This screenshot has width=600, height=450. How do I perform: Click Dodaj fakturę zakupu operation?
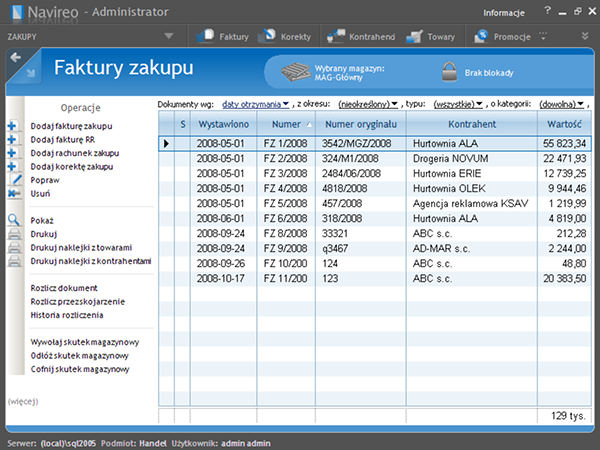coord(71,126)
